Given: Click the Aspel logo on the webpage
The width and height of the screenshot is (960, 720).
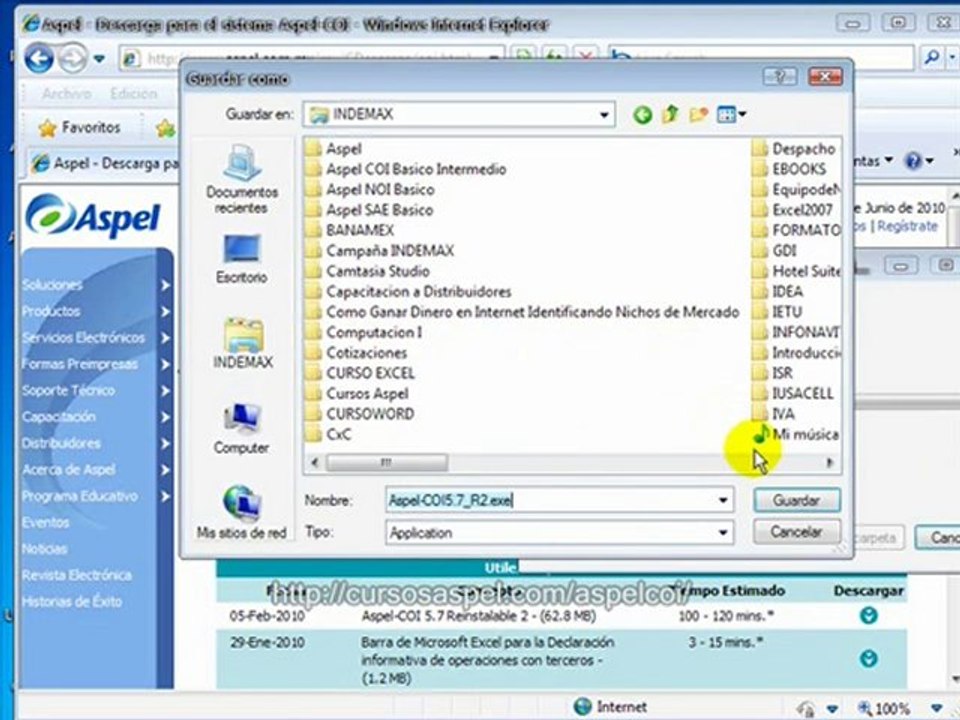Looking at the screenshot, I should point(93,217).
